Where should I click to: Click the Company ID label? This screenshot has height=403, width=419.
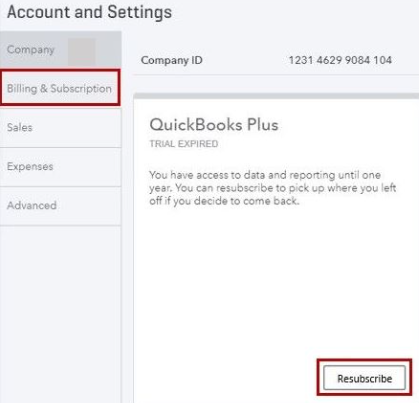click(x=172, y=60)
